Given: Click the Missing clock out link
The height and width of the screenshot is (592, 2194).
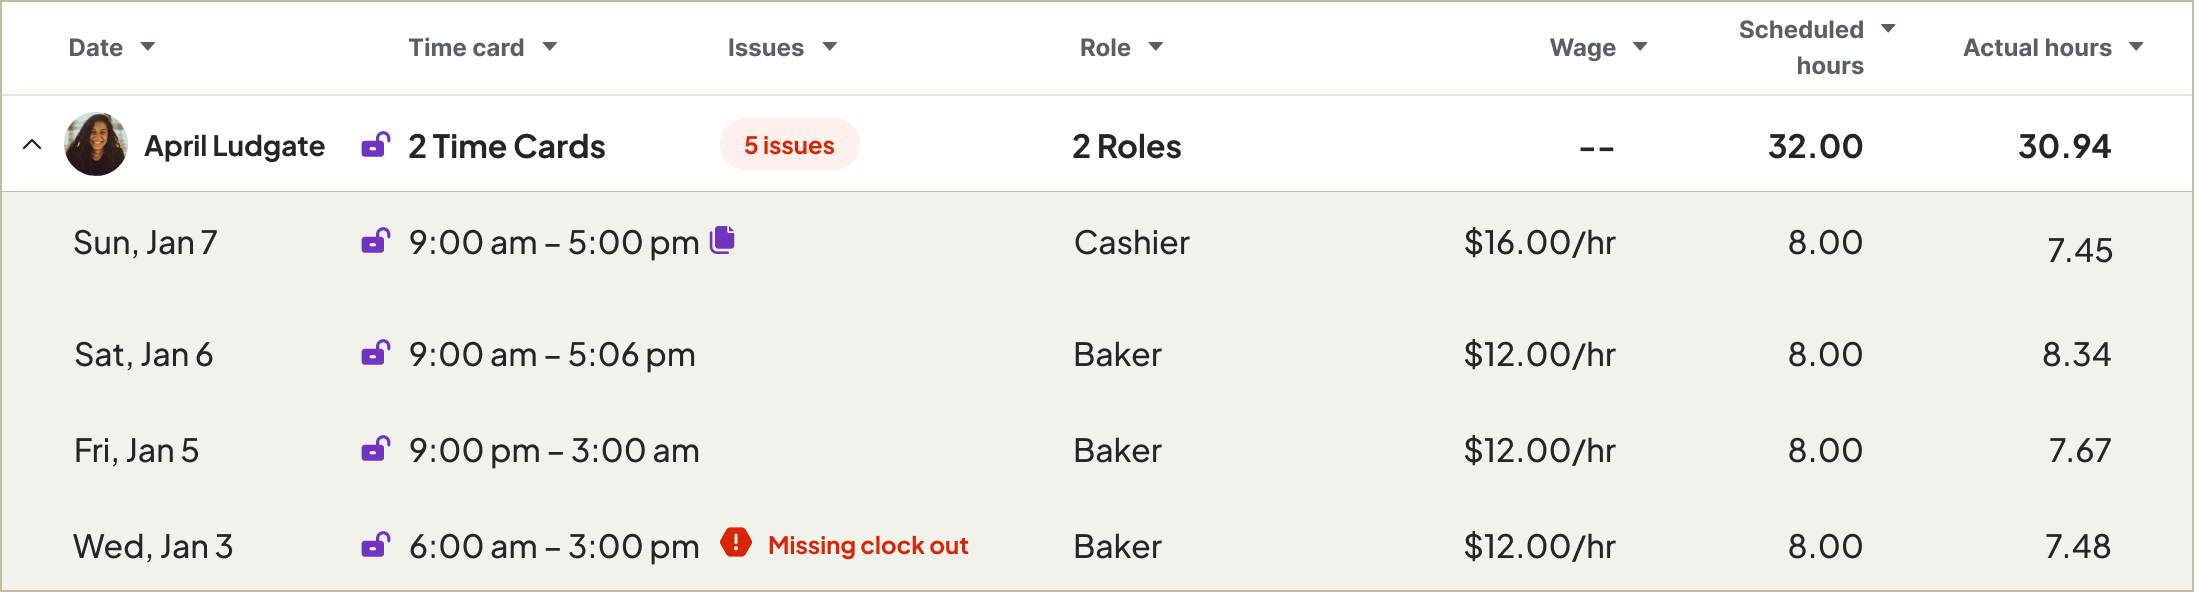Looking at the screenshot, I should tap(867, 545).
